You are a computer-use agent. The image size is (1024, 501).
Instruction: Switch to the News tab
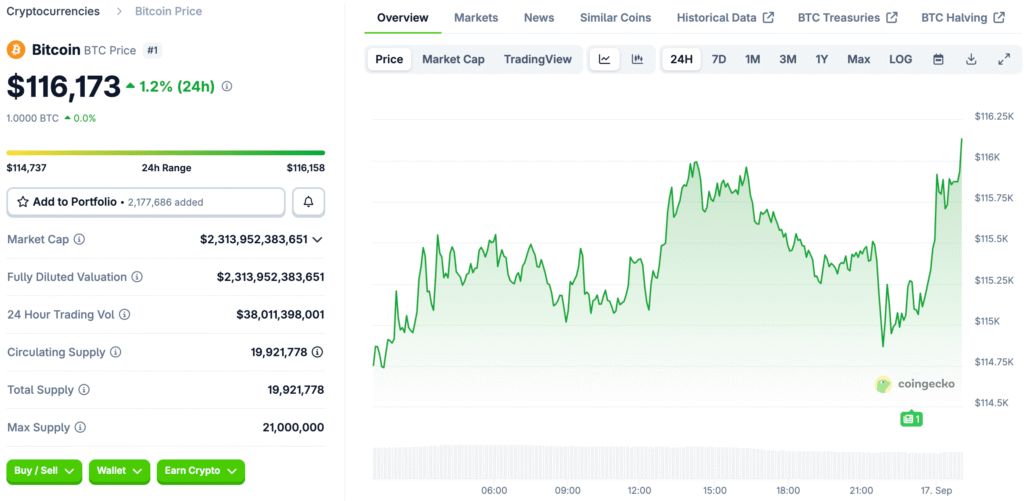[539, 18]
